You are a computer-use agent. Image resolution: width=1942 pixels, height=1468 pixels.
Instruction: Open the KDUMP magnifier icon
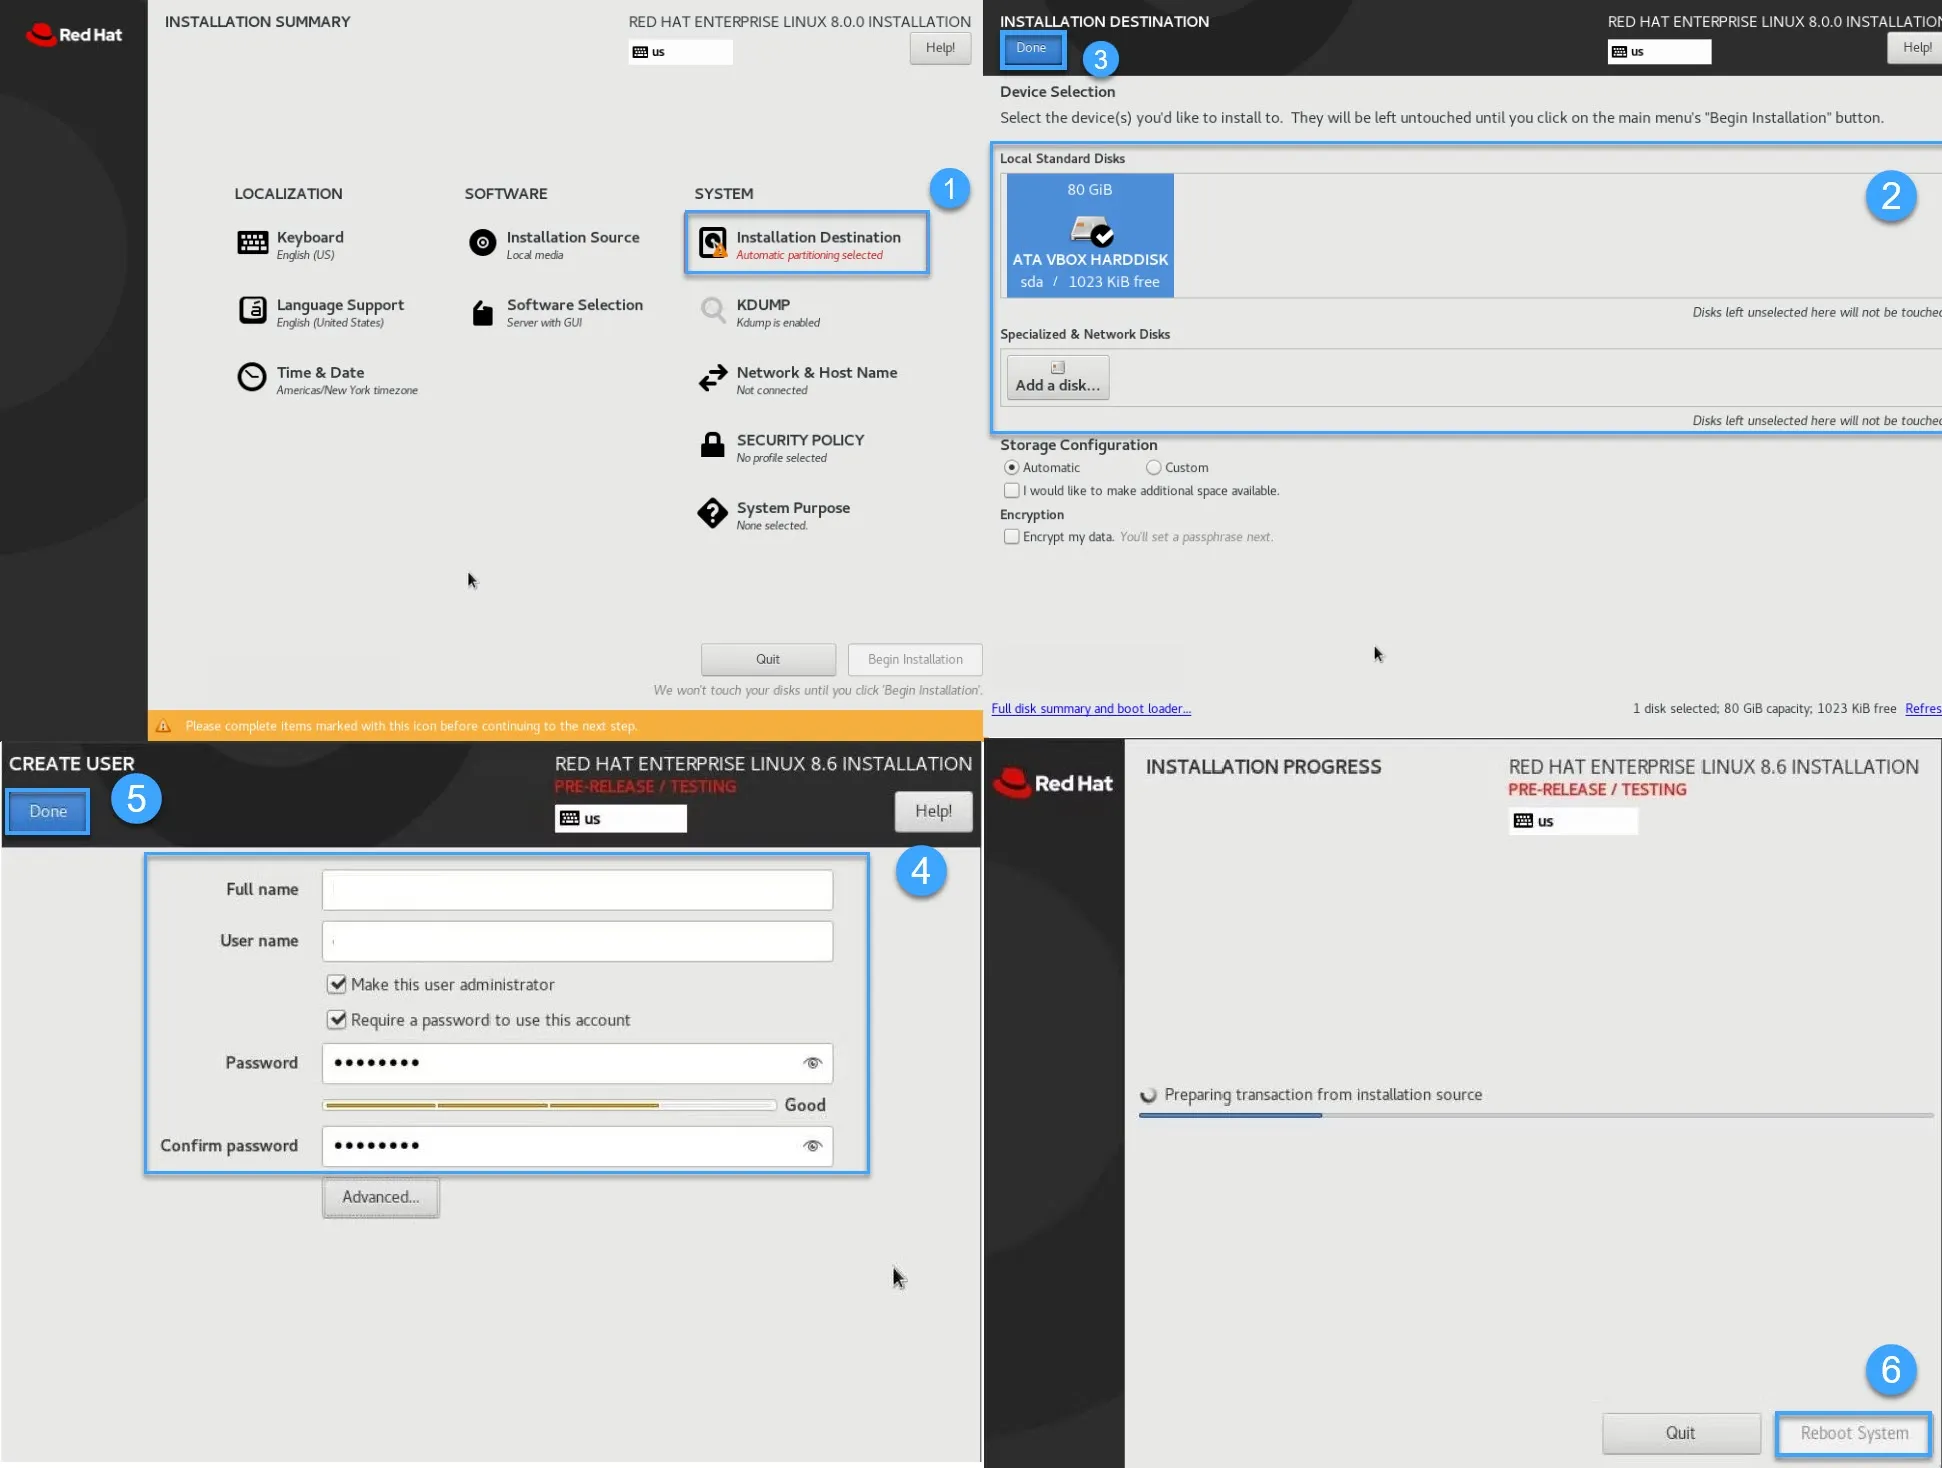[x=712, y=311]
